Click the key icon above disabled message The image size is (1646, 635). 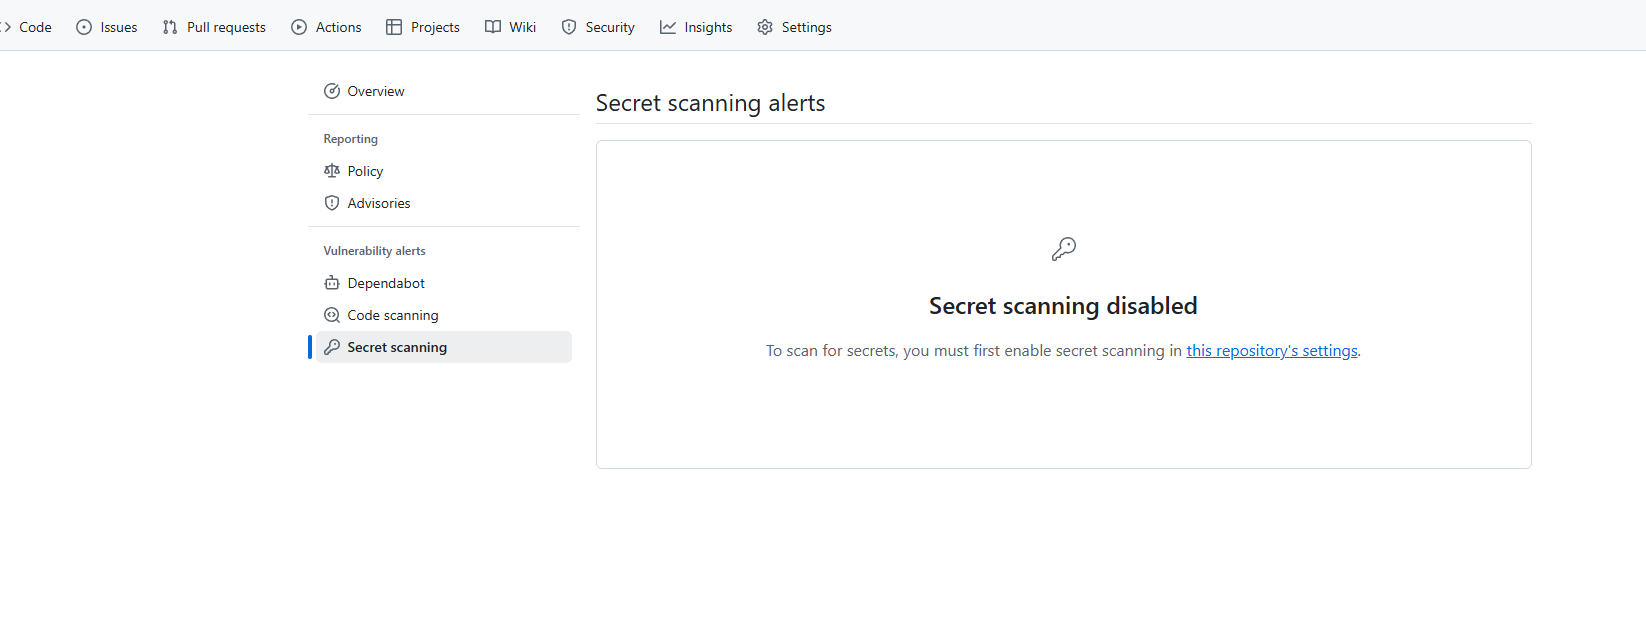(x=1063, y=249)
